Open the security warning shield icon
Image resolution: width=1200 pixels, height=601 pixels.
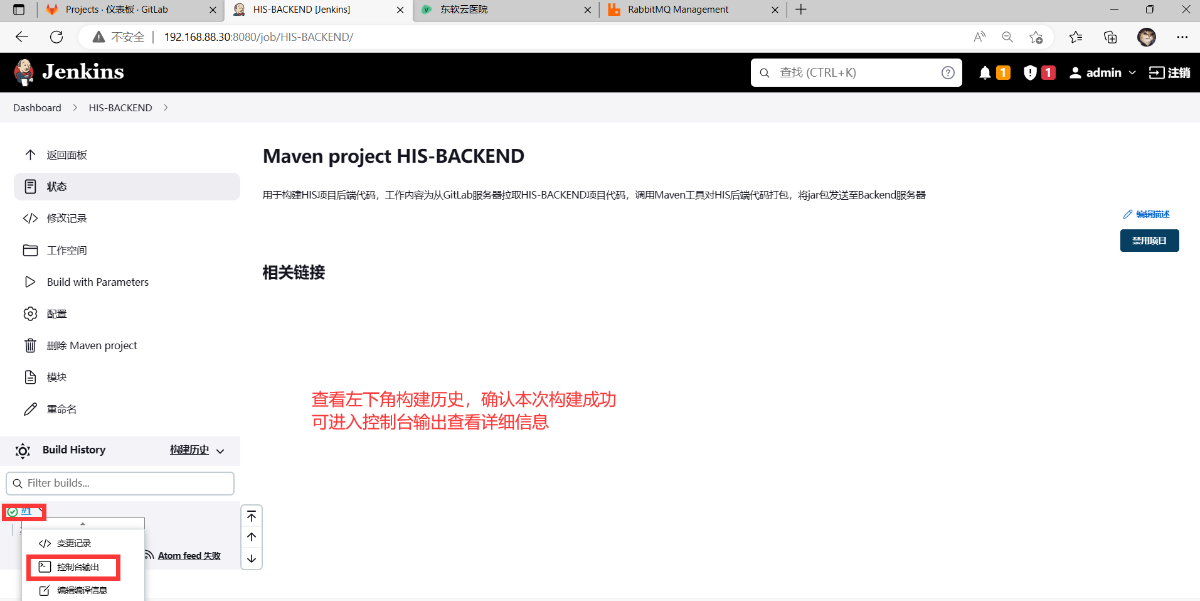pyautogui.click(x=1030, y=73)
